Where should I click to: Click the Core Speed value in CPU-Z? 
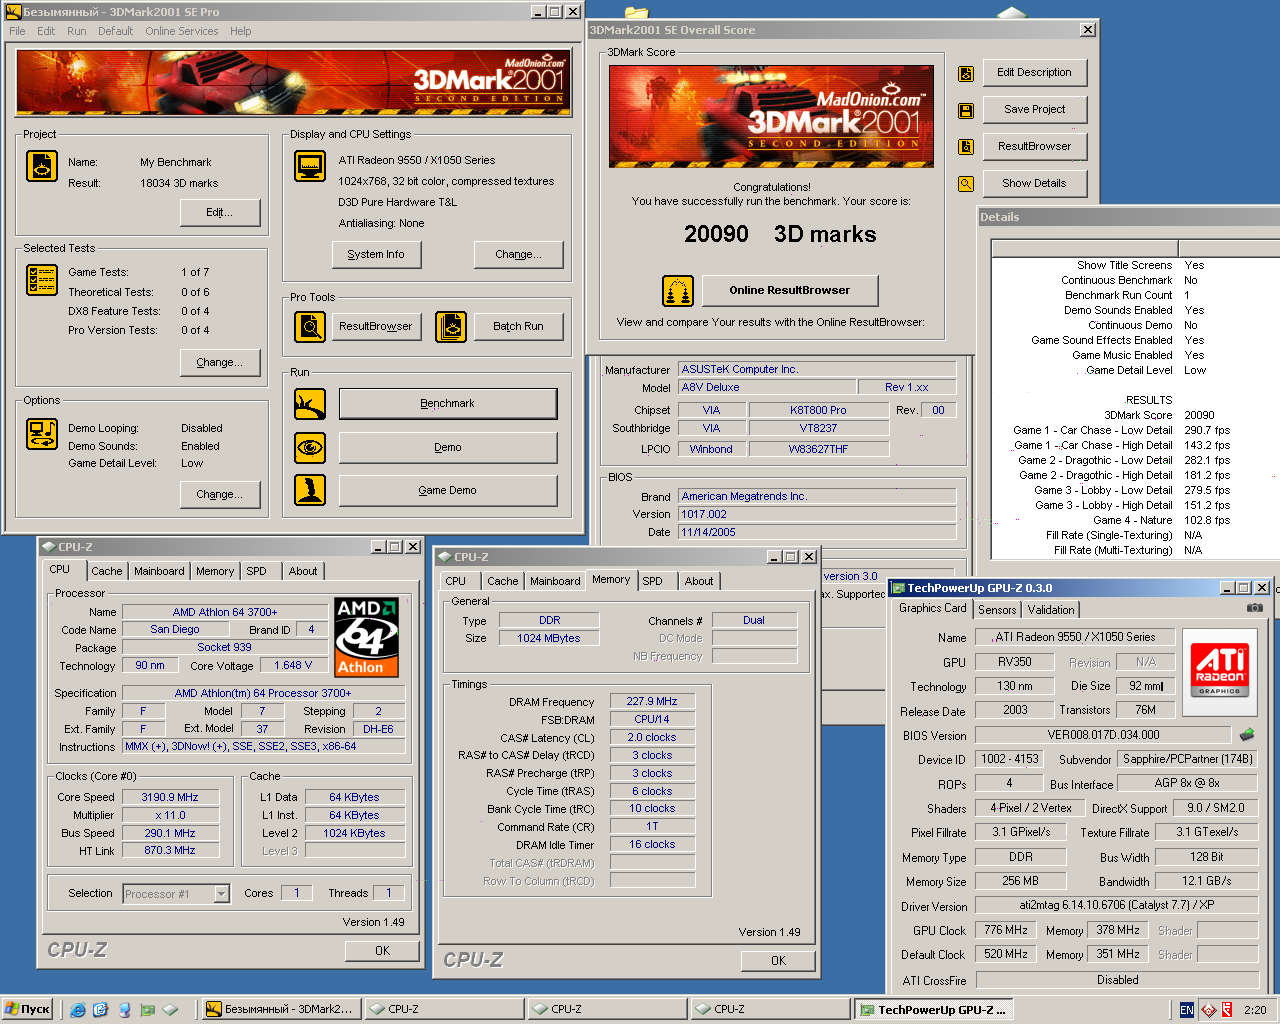point(170,797)
